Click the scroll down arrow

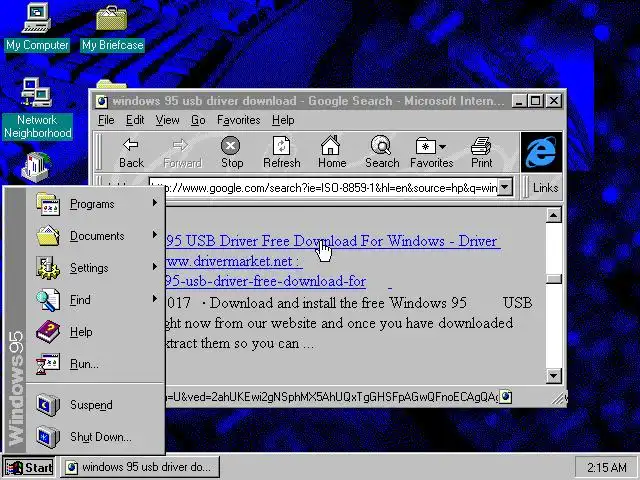(553, 375)
